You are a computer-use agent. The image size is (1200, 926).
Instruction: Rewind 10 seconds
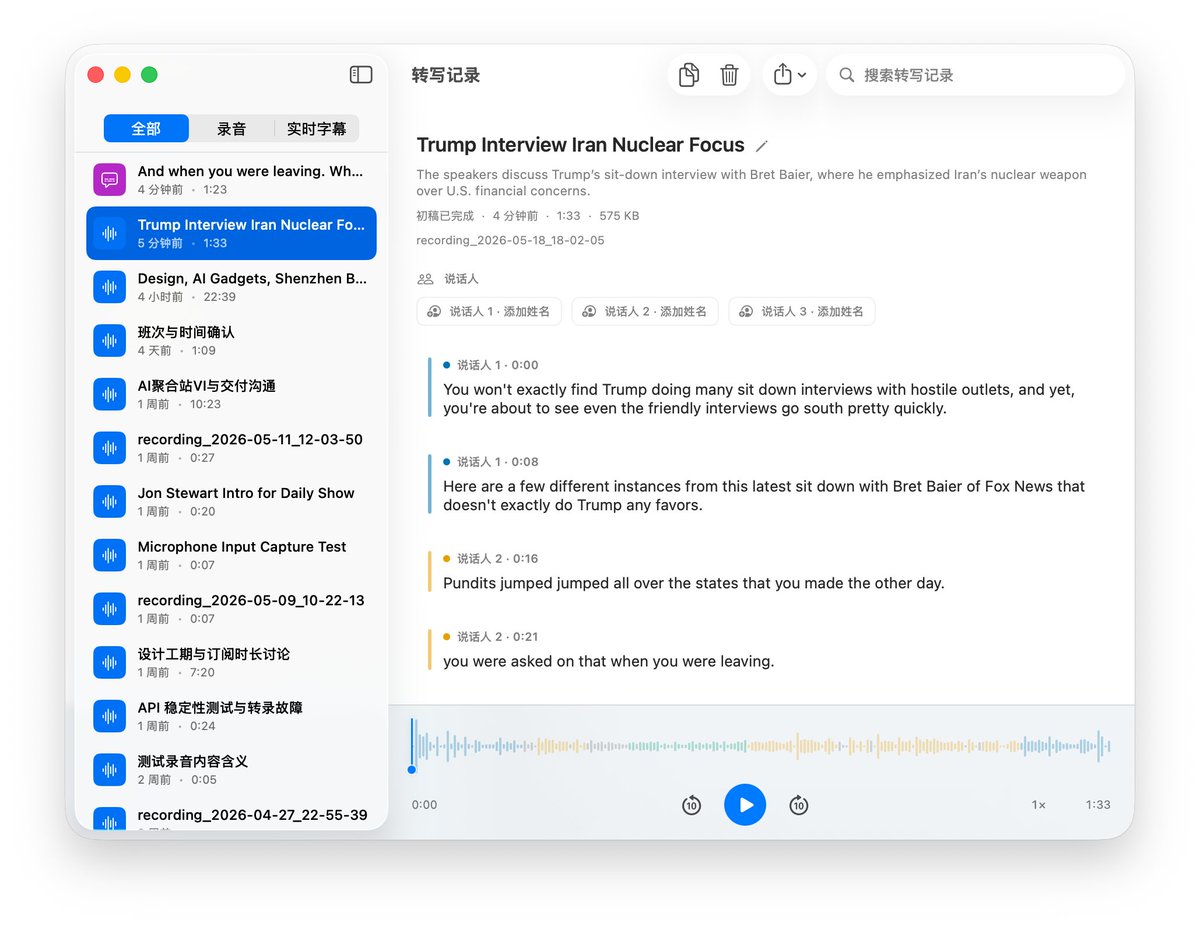point(691,805)
